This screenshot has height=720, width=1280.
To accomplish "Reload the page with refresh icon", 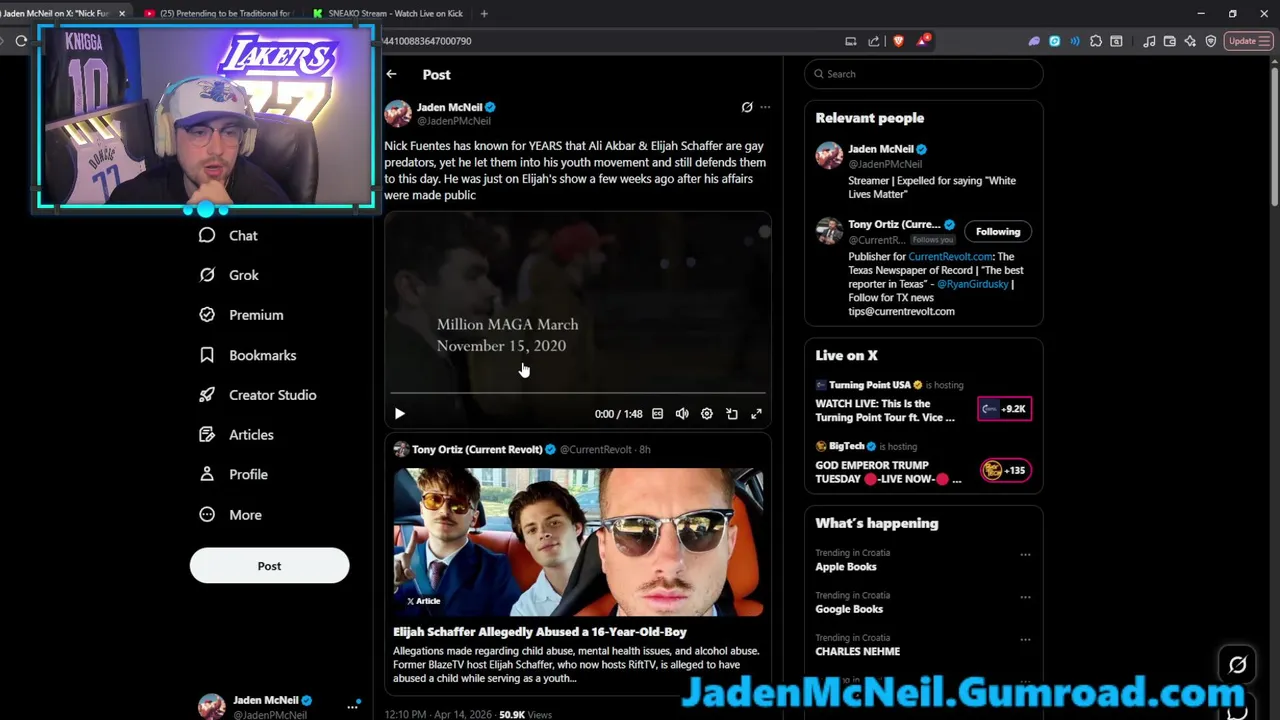I will click(x=21, y=41).
